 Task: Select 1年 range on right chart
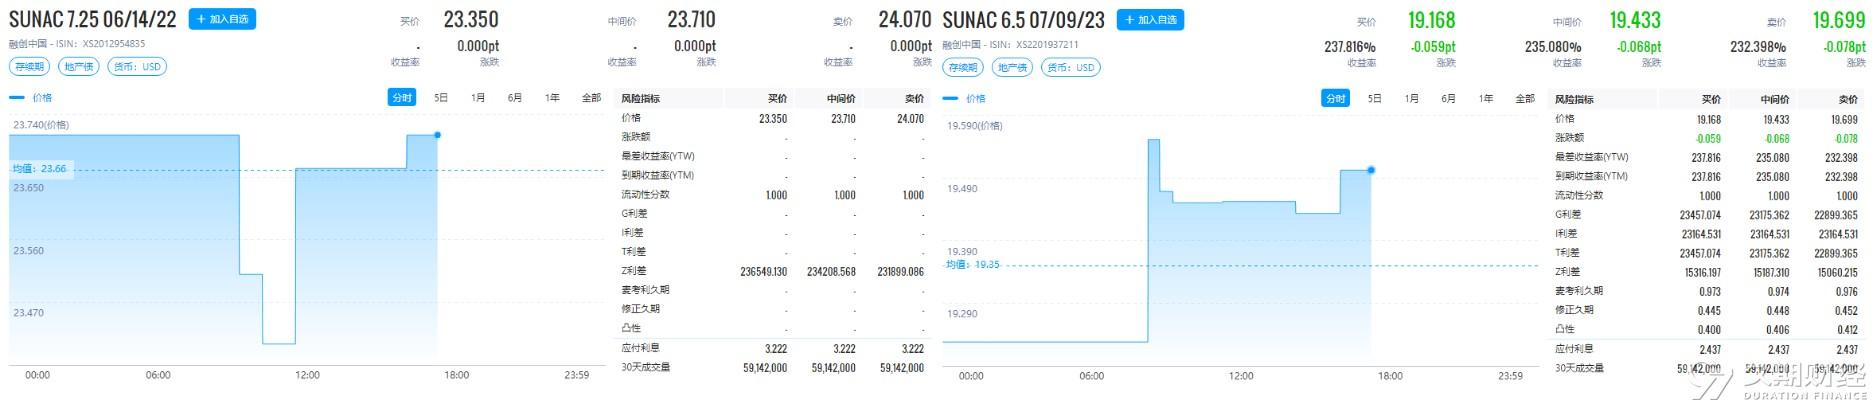1486,98
